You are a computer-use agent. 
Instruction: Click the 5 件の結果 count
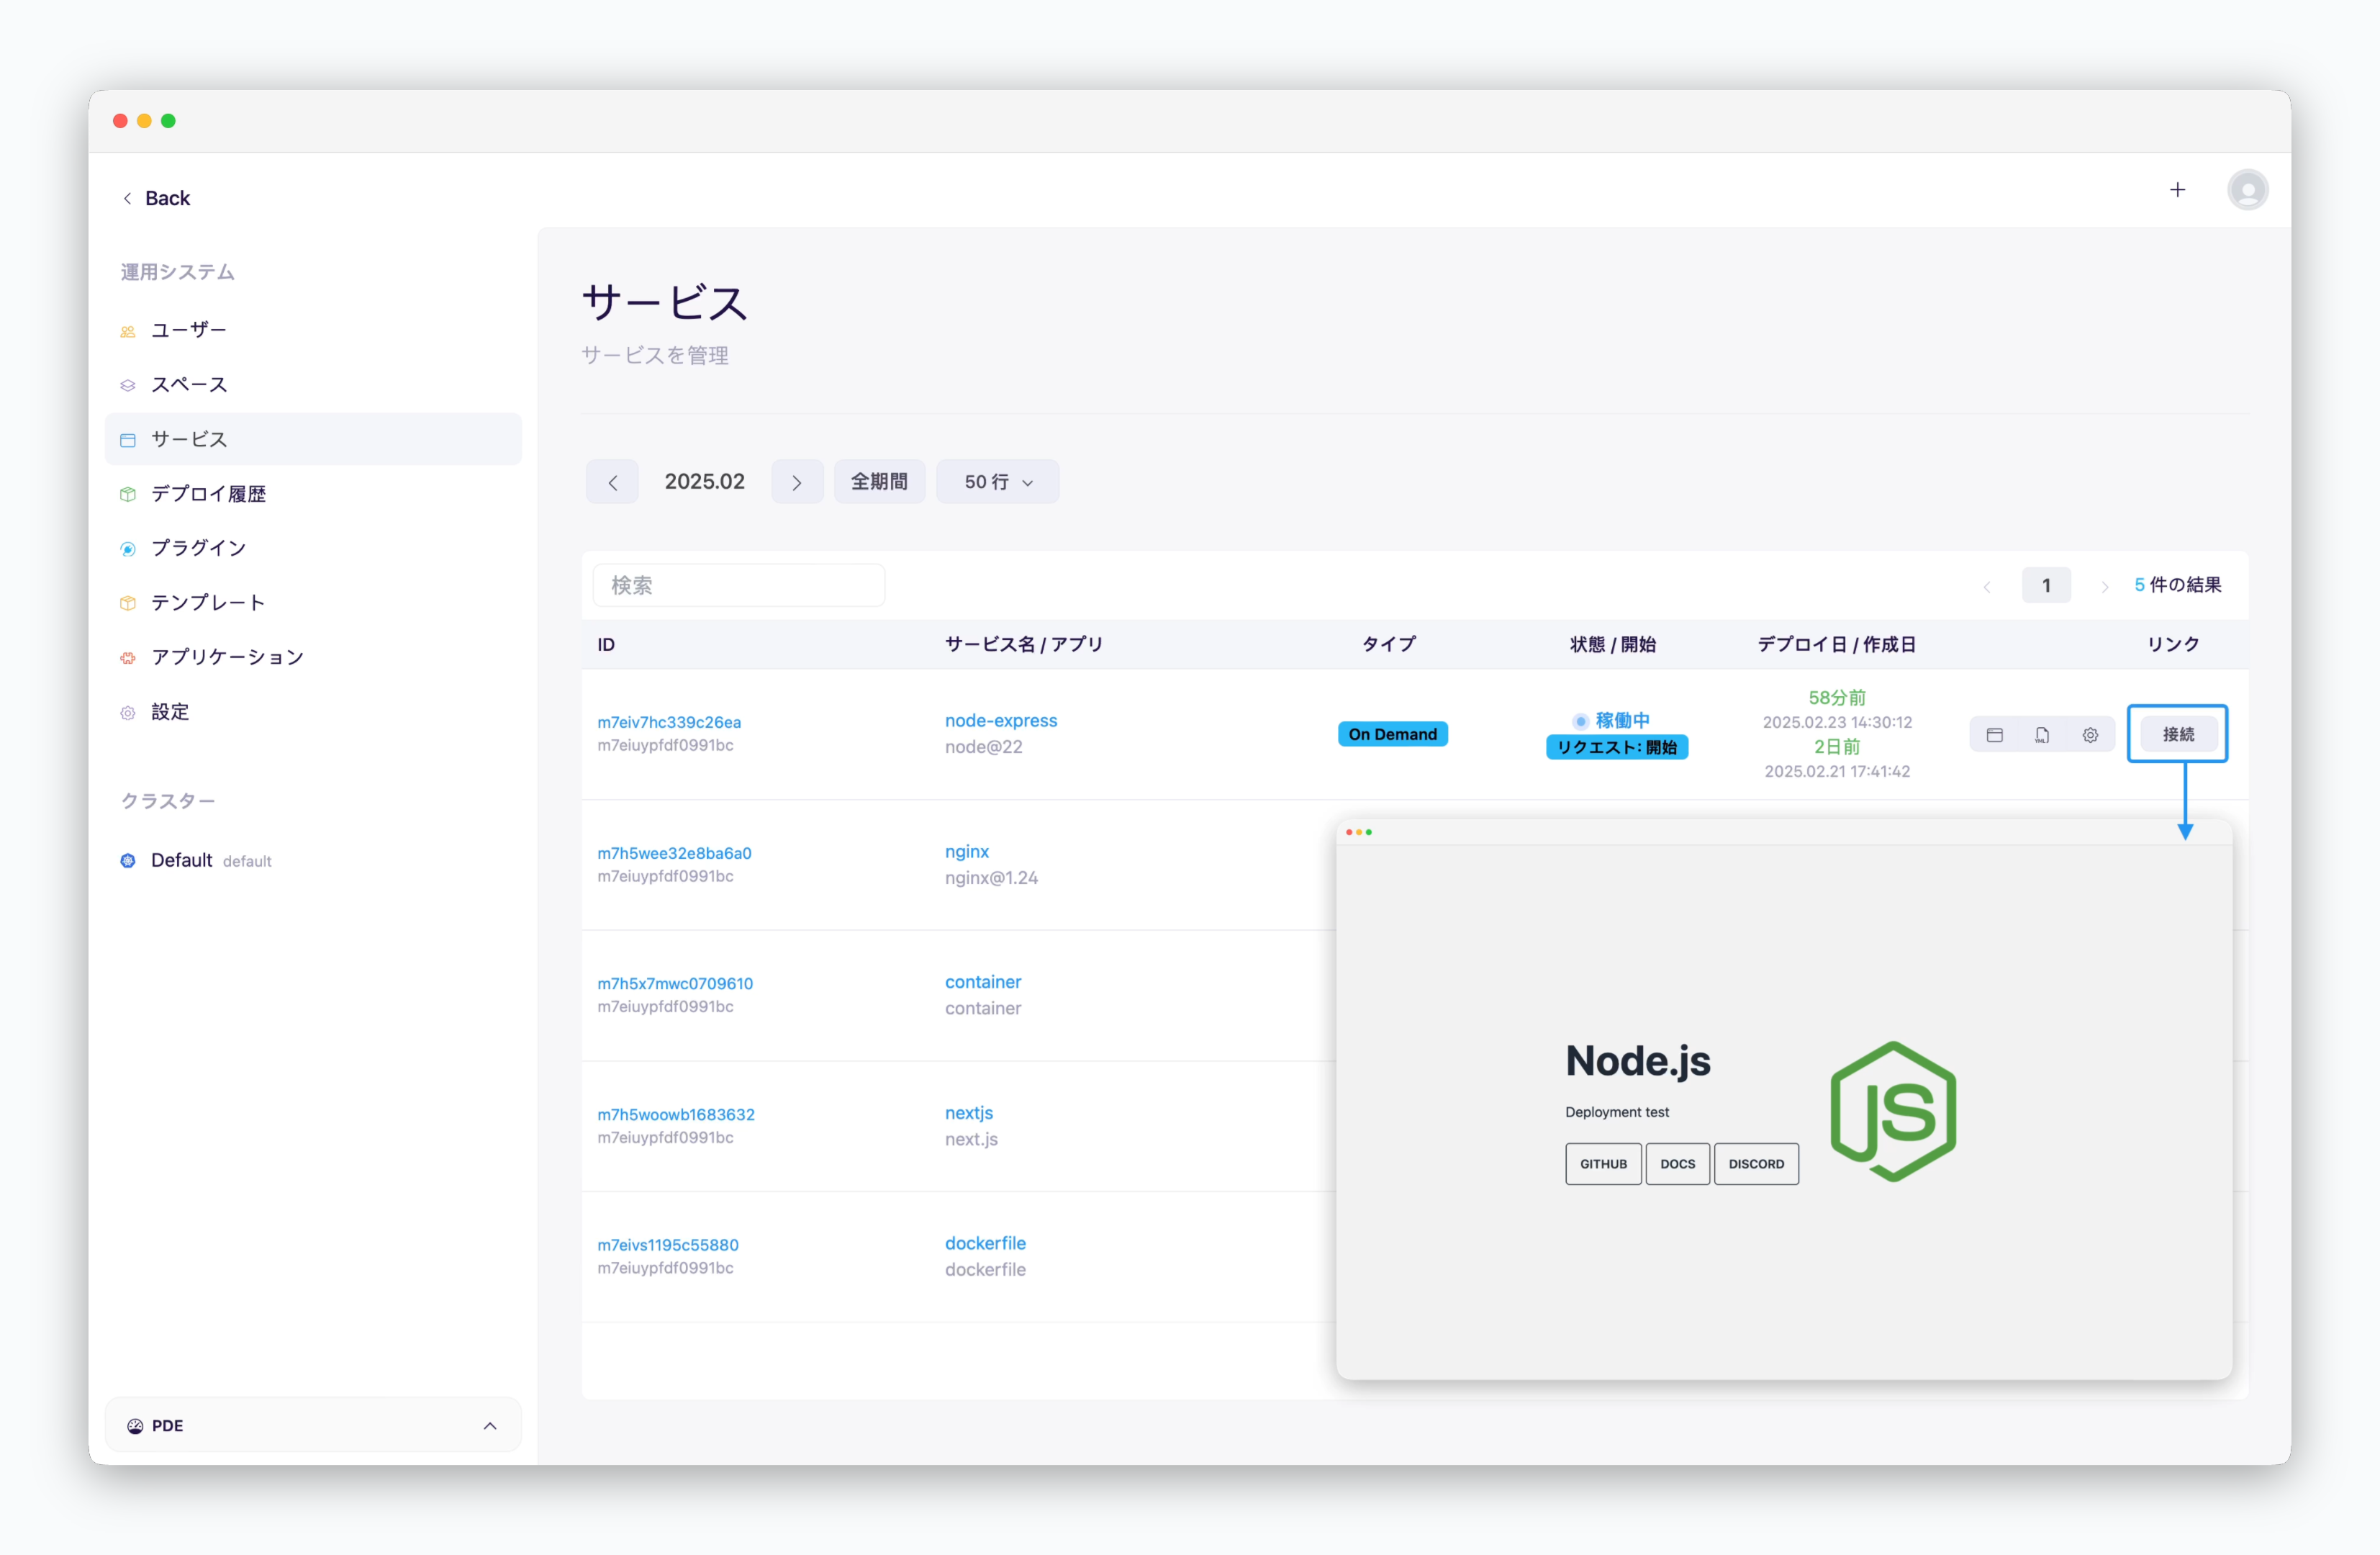pos(2178,585)
